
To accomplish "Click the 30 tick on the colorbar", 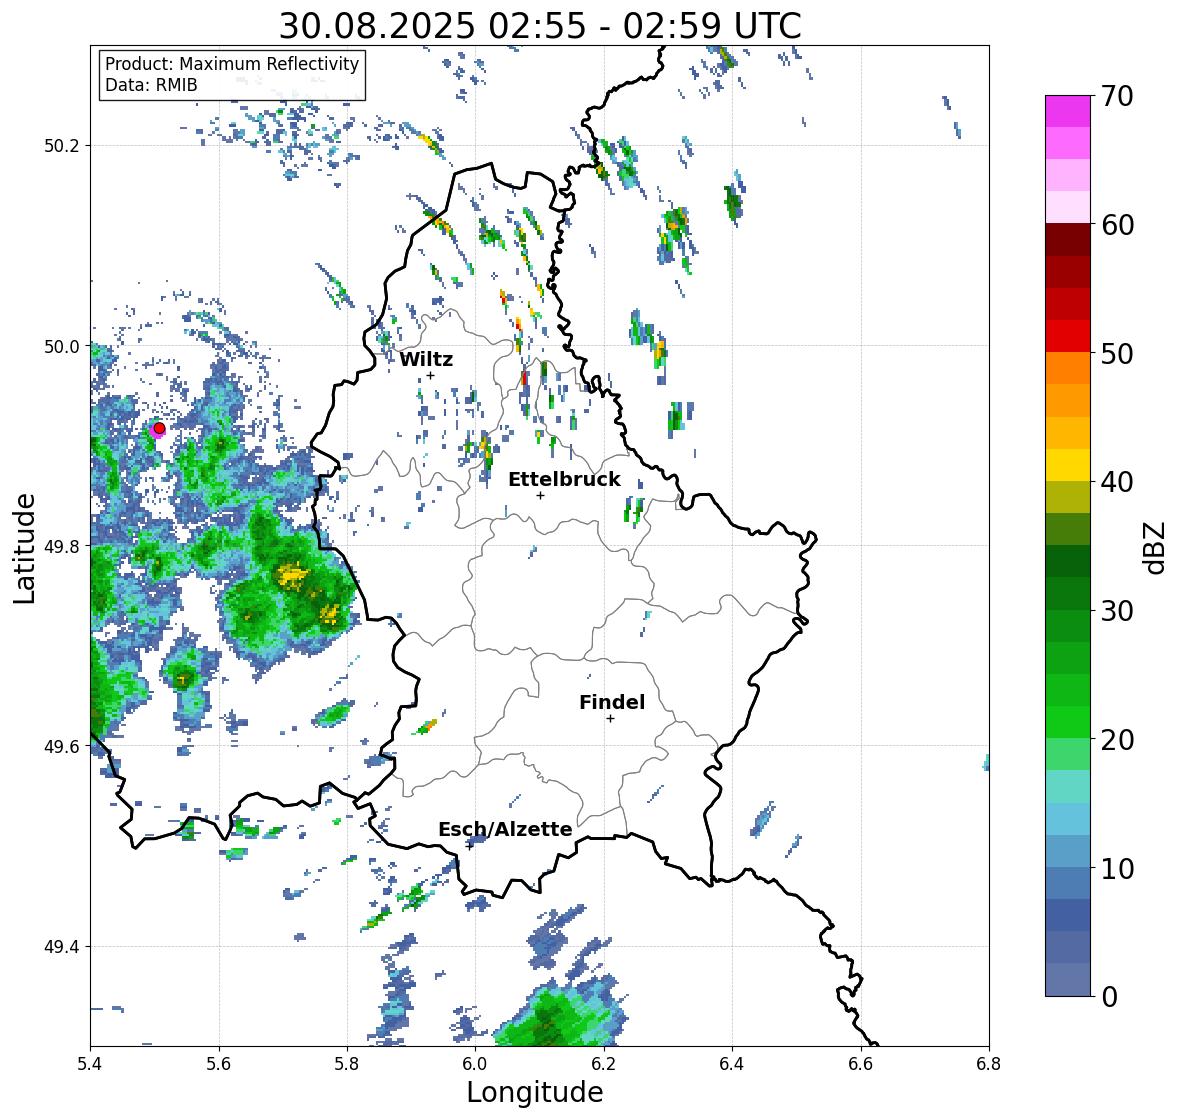I will 1117,611.
